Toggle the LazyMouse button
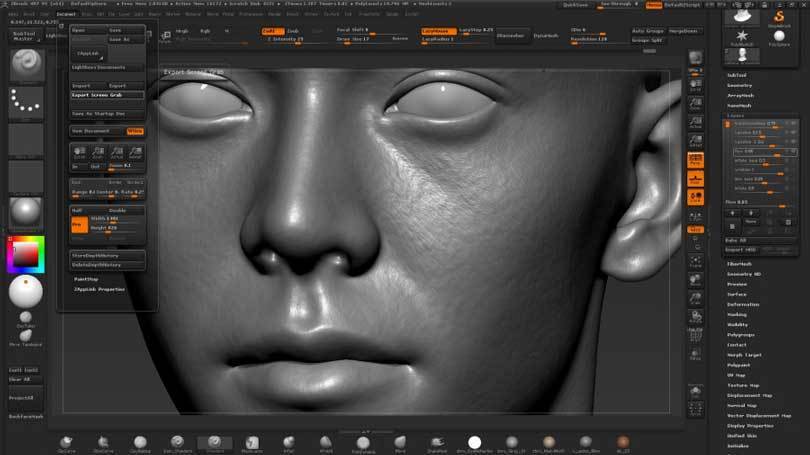This screenshot has height=455, width=810. point(435,31)
